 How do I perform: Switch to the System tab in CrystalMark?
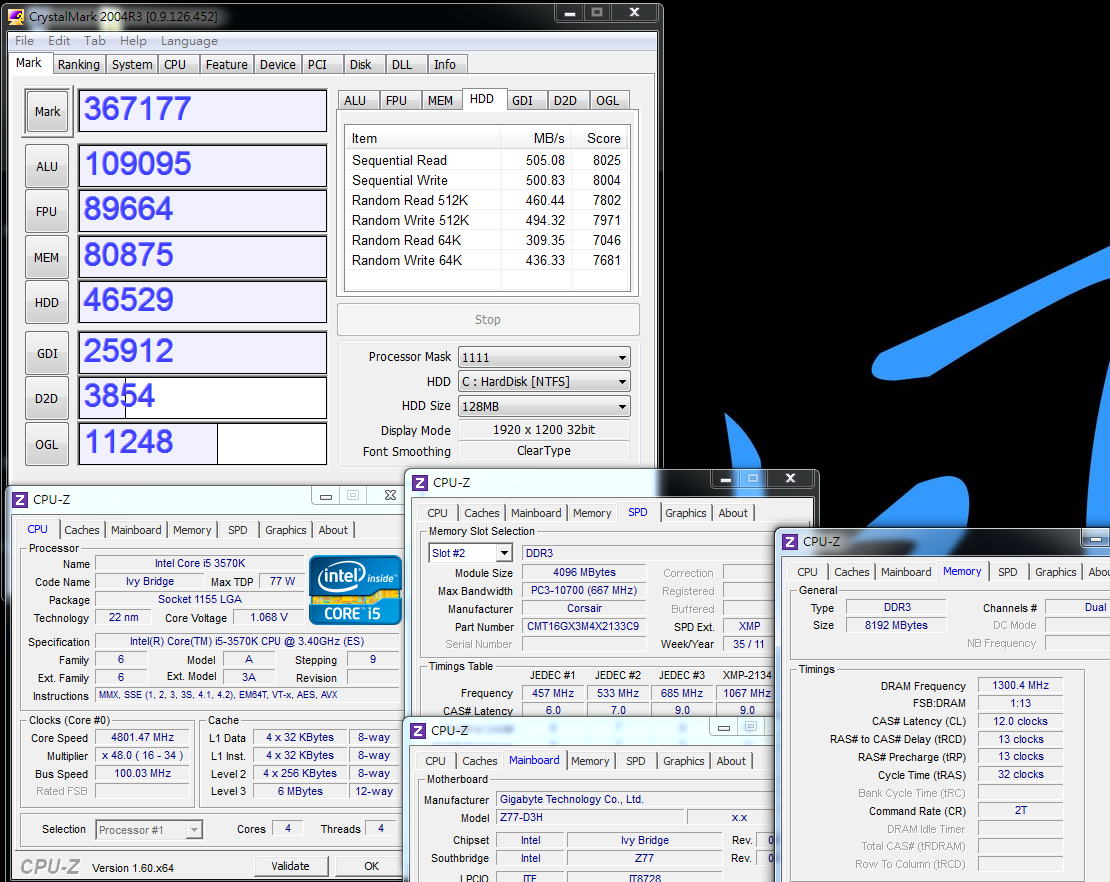pyautogui.click(x=132, y=64)
